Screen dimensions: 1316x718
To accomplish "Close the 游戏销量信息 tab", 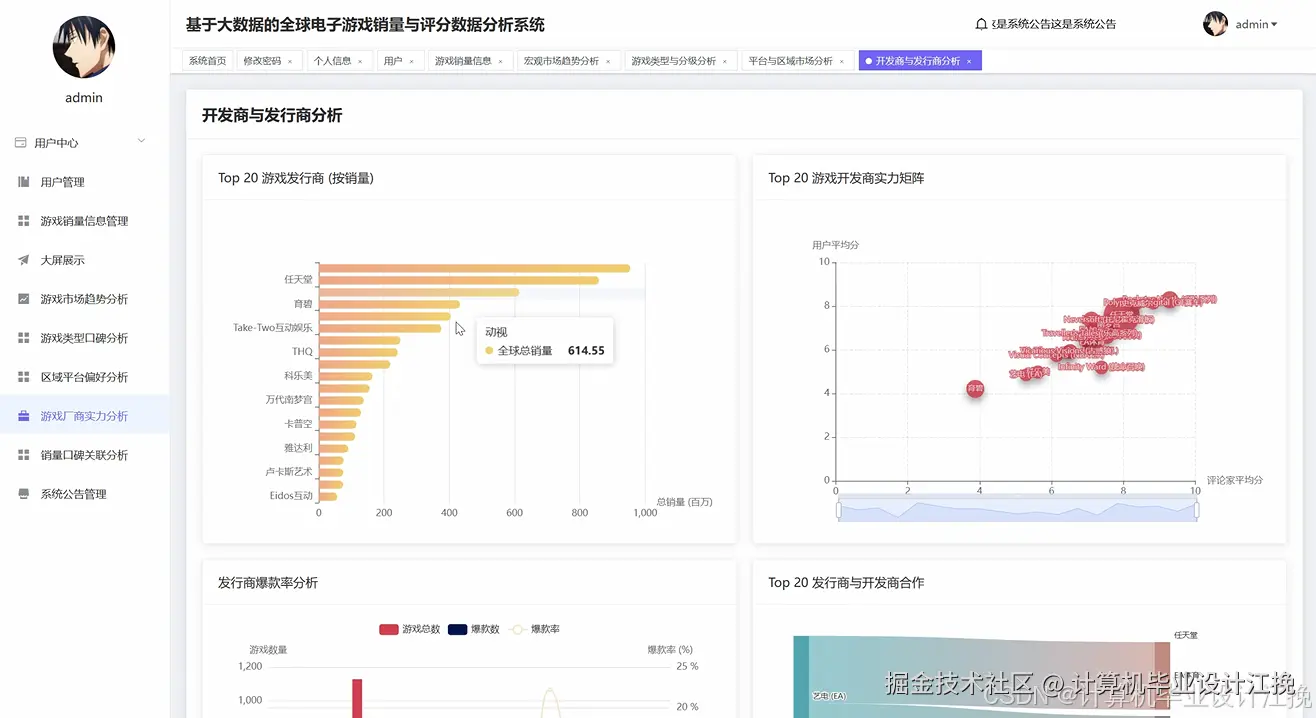I will click(500, 61).
